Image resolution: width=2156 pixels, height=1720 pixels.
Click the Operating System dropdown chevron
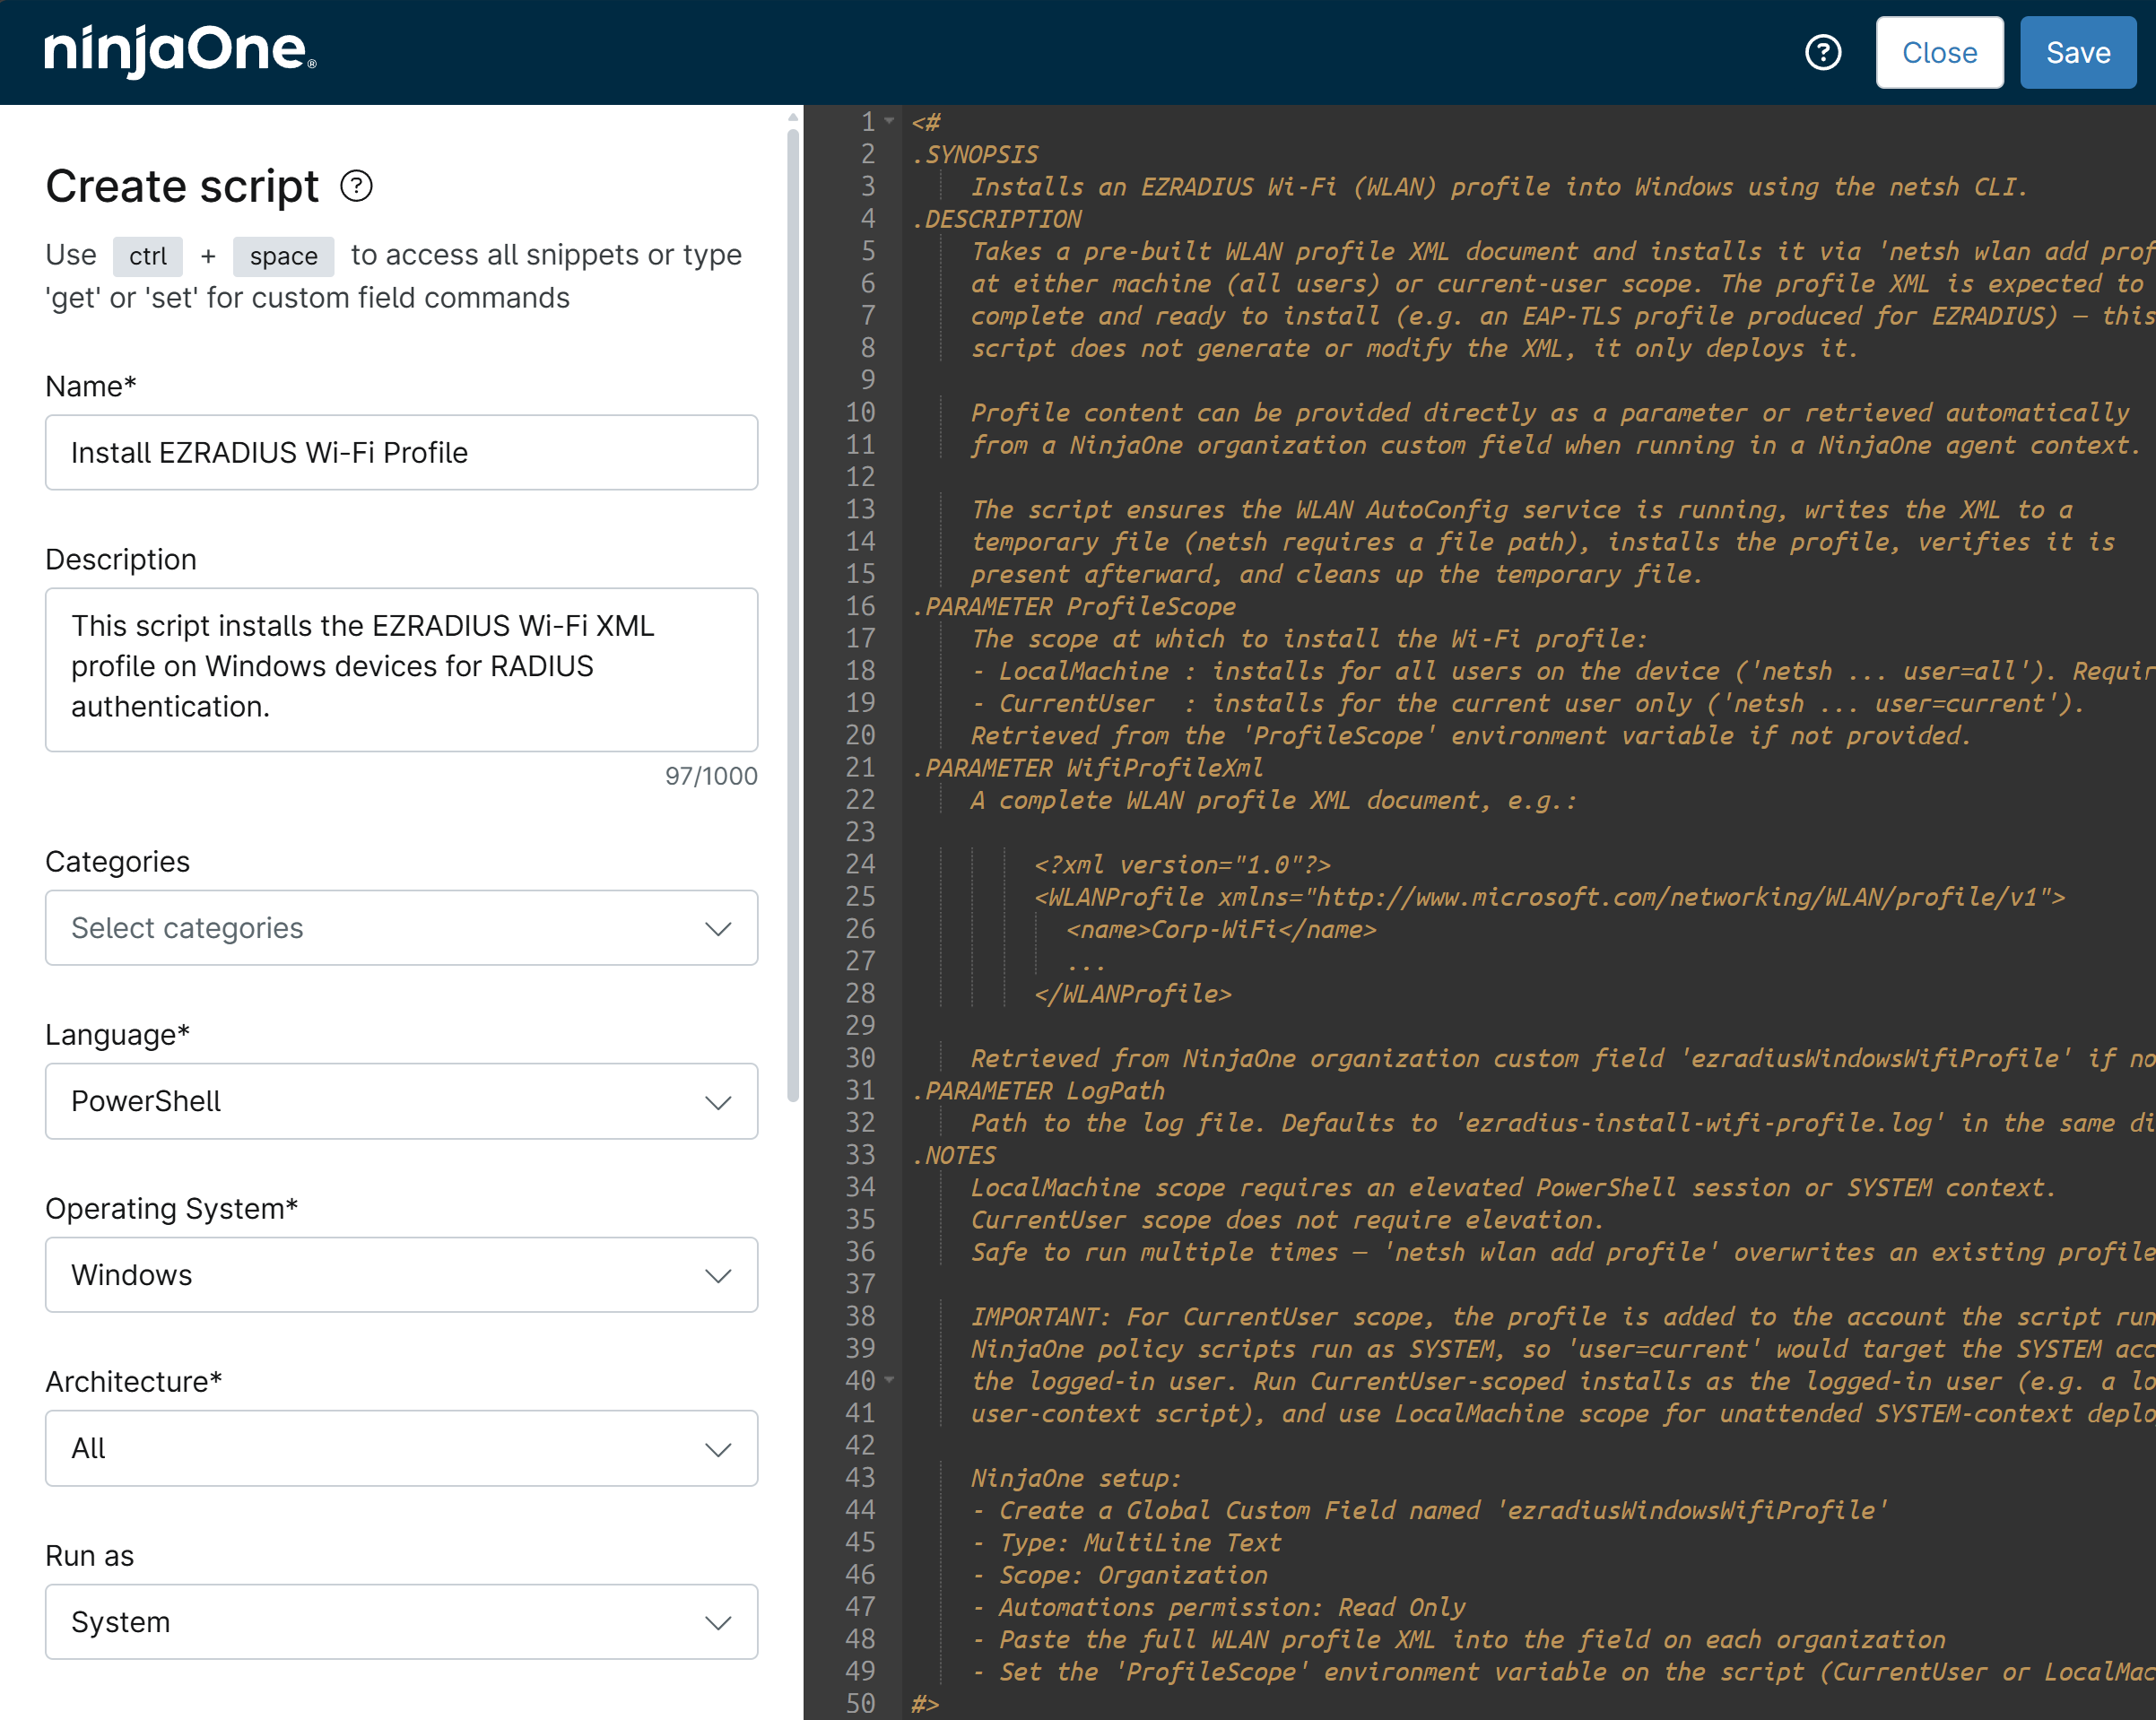pyautogui.click(x=718, y=1276)
